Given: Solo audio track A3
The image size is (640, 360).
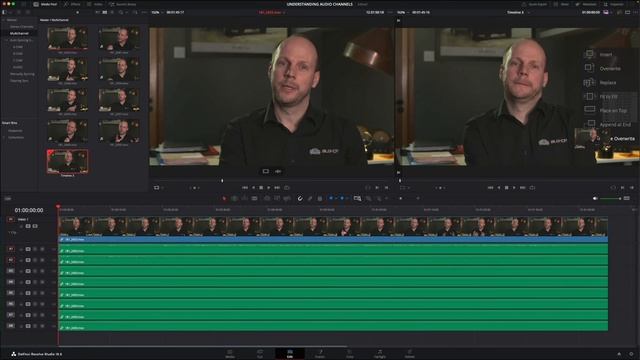Looking at the screenshot, I should point(35,271).
